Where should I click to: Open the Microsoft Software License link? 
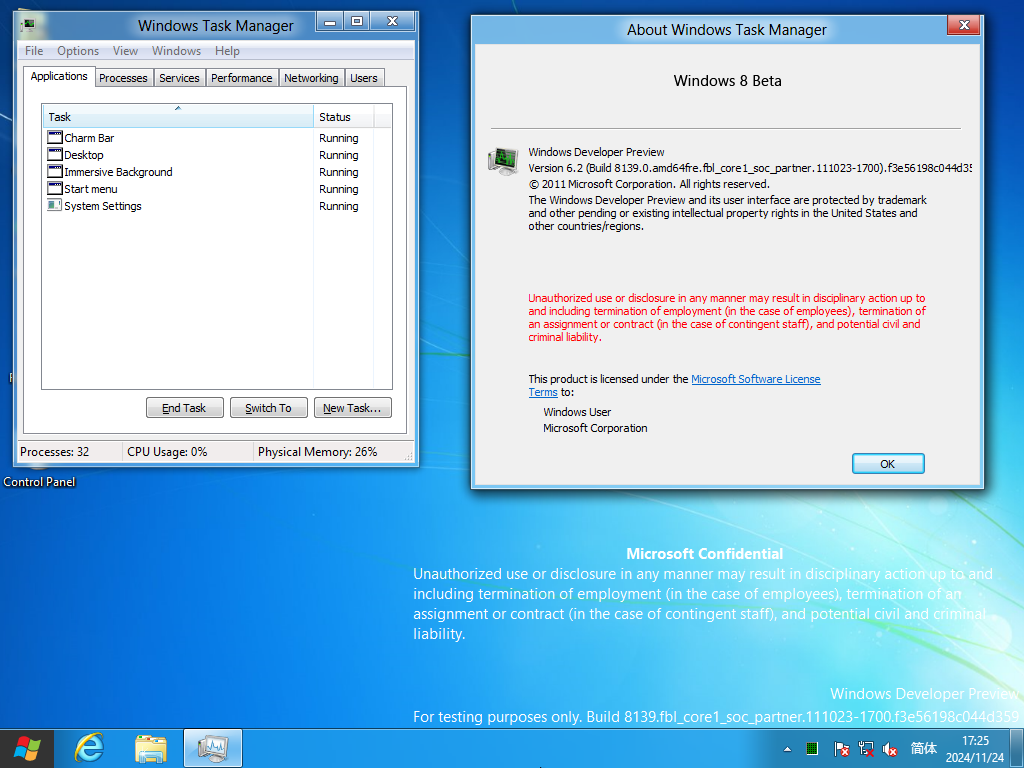pos(756,379)
